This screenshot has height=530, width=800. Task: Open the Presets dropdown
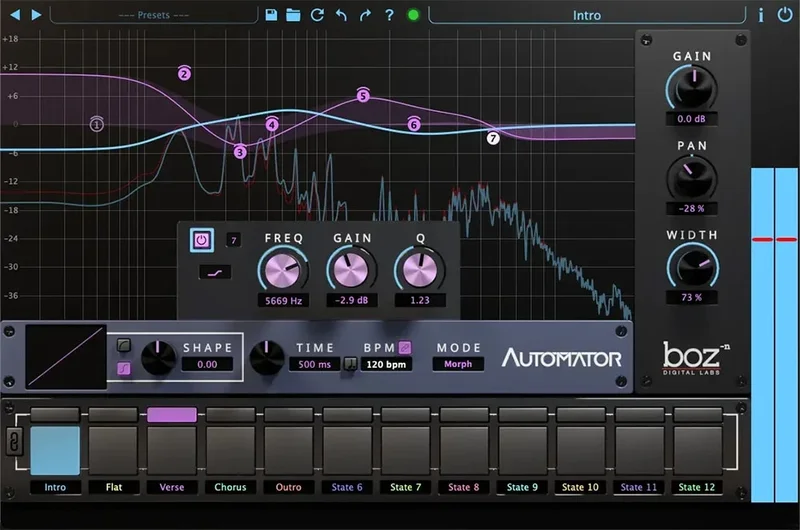click(154, 15)
